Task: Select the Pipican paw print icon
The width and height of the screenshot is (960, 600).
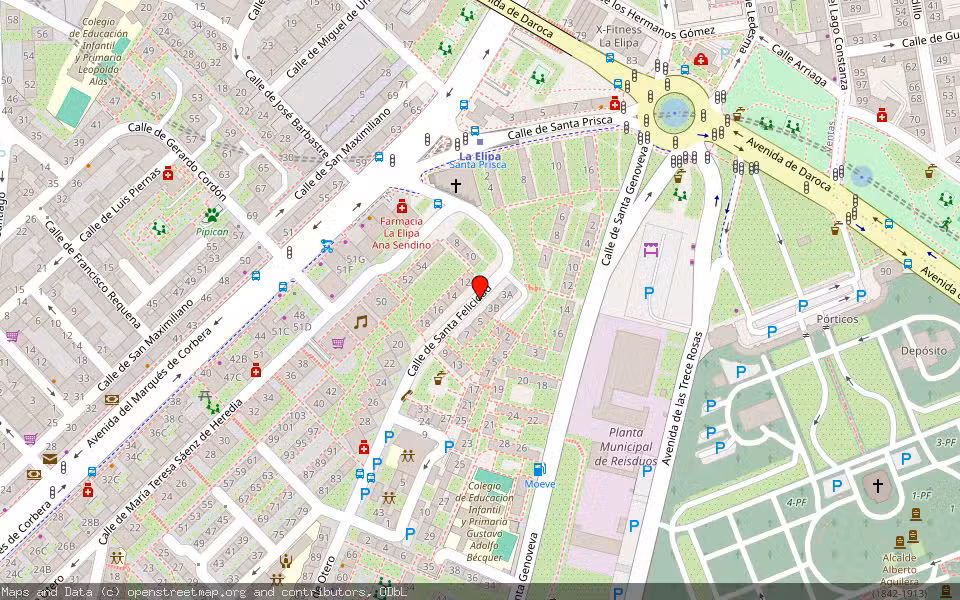Action: coord(212,216)
